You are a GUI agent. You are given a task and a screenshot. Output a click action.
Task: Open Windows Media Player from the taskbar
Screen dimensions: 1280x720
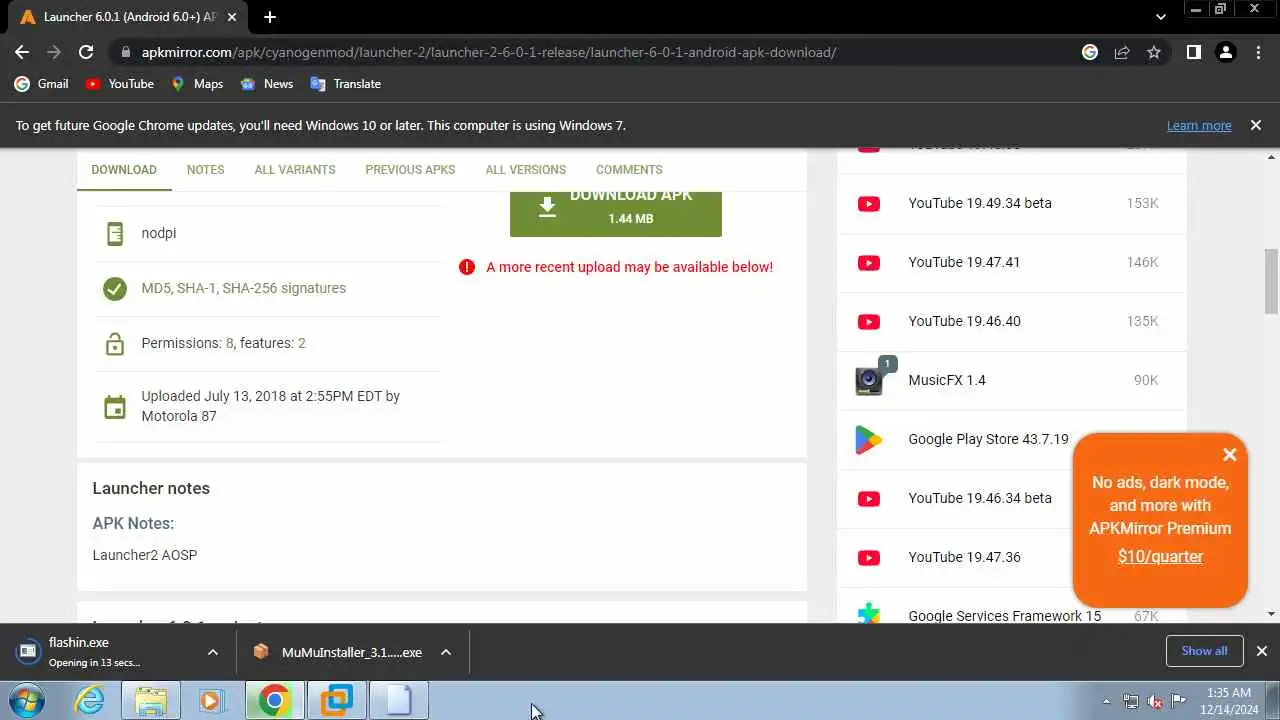click(211, 700)
